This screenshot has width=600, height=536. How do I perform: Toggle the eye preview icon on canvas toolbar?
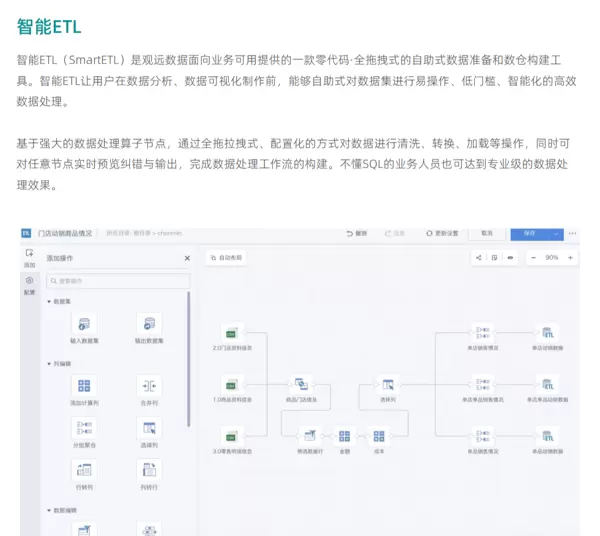(510, 257)
